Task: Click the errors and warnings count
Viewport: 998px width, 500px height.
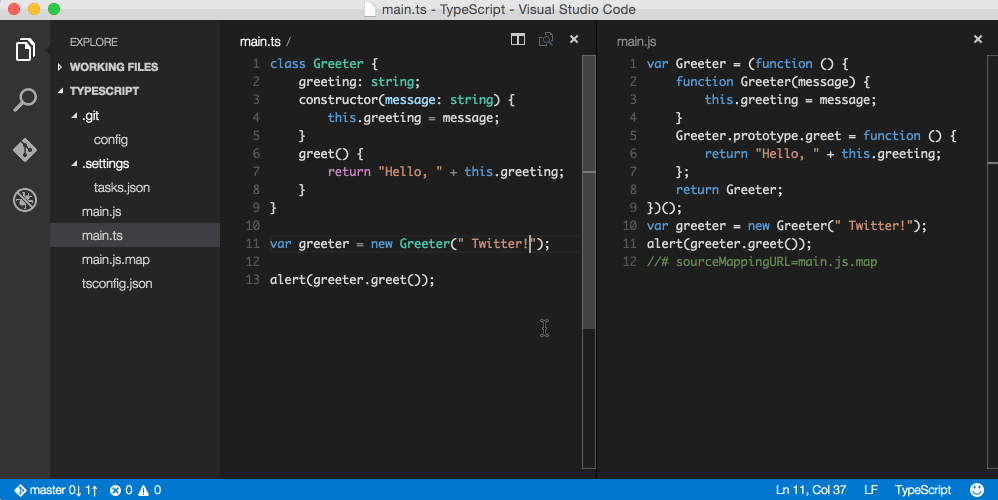Action: pos(135,490)
